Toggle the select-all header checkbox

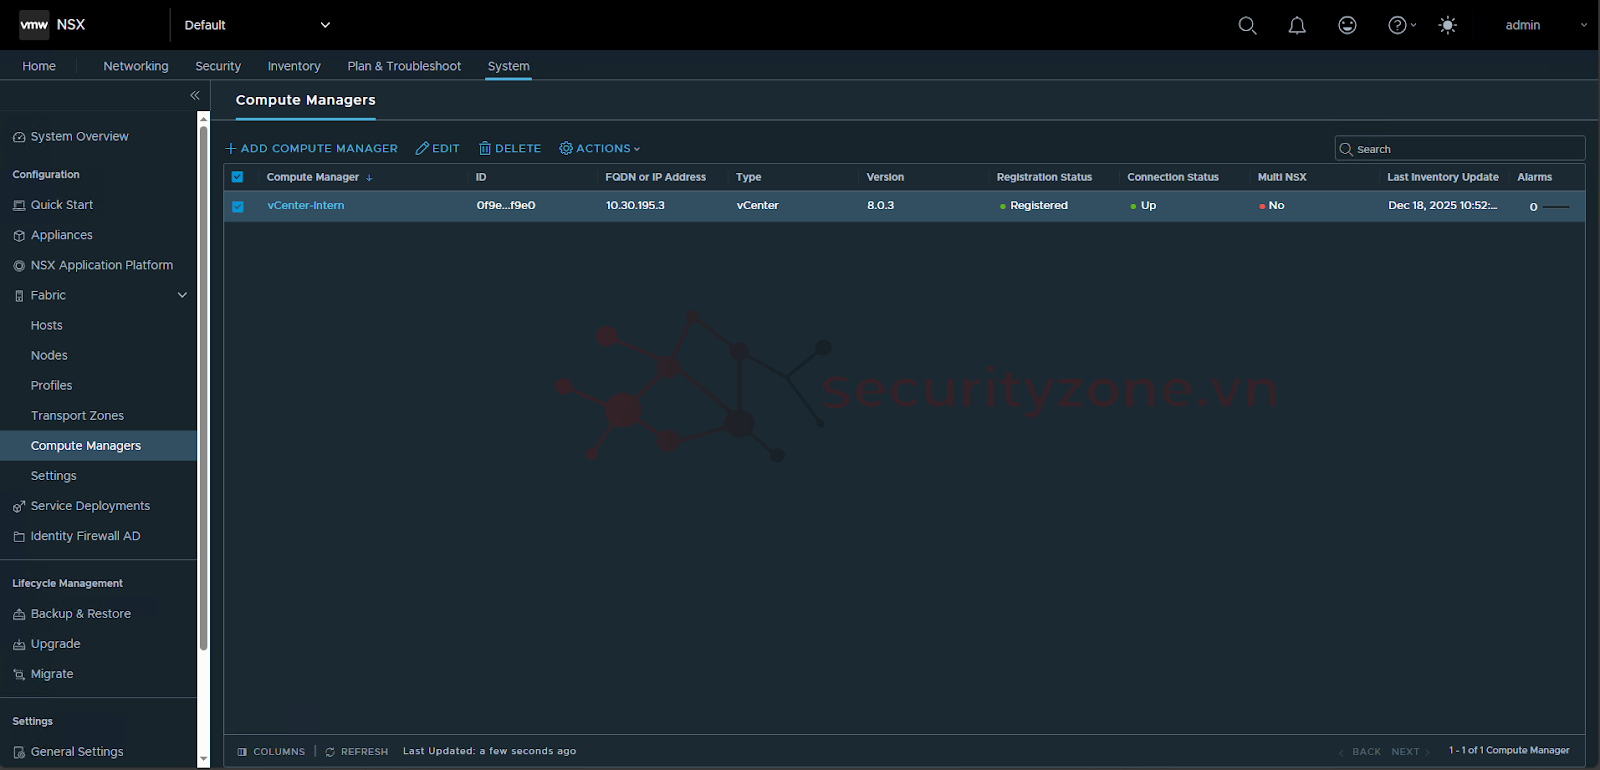pos(238,177)
